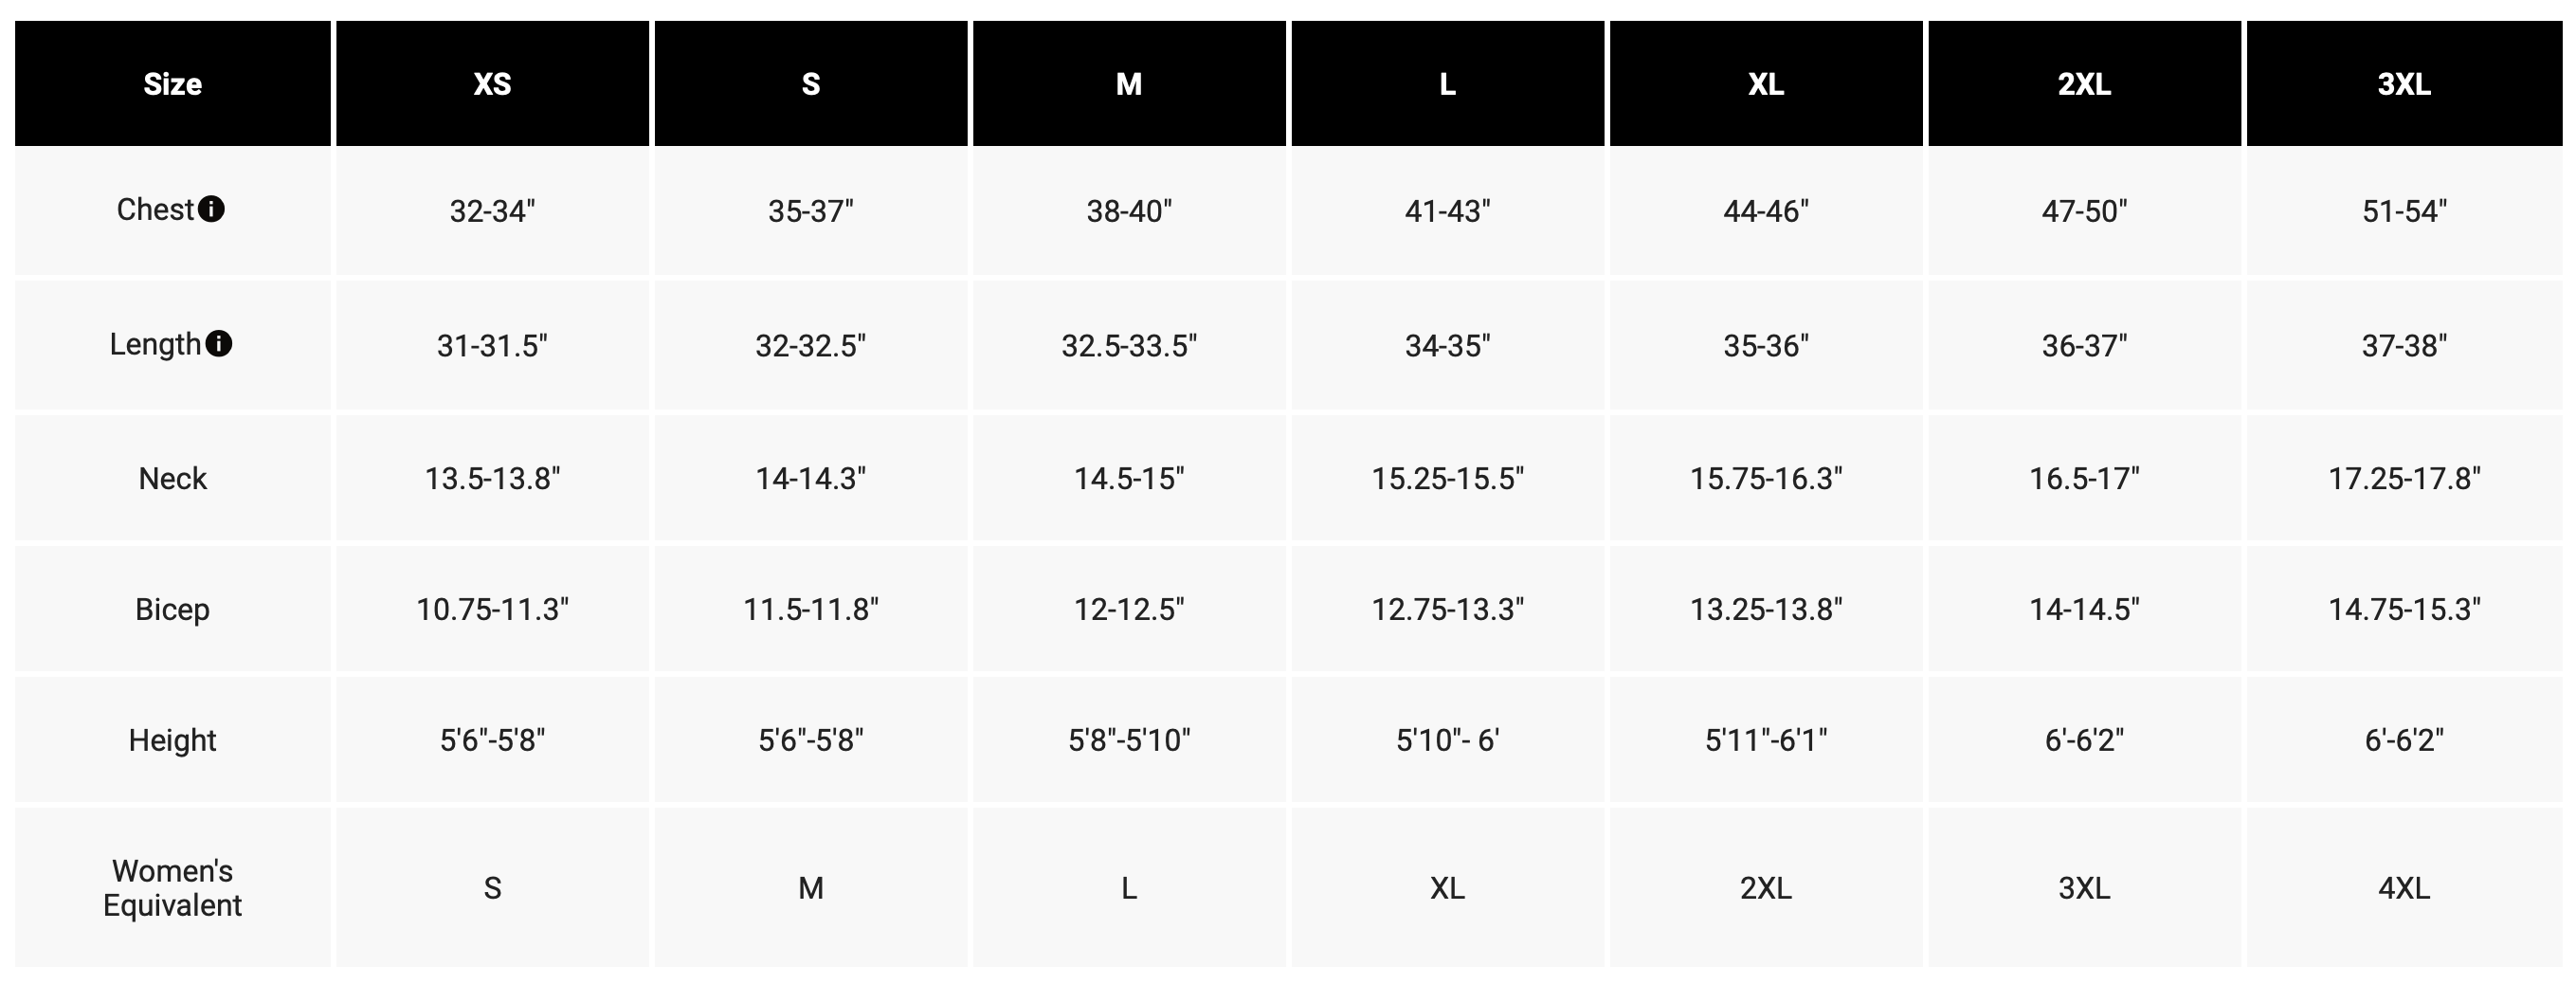Select the S size column header
The height and width of the screenshot is (984, 2576).
[811, 83]
